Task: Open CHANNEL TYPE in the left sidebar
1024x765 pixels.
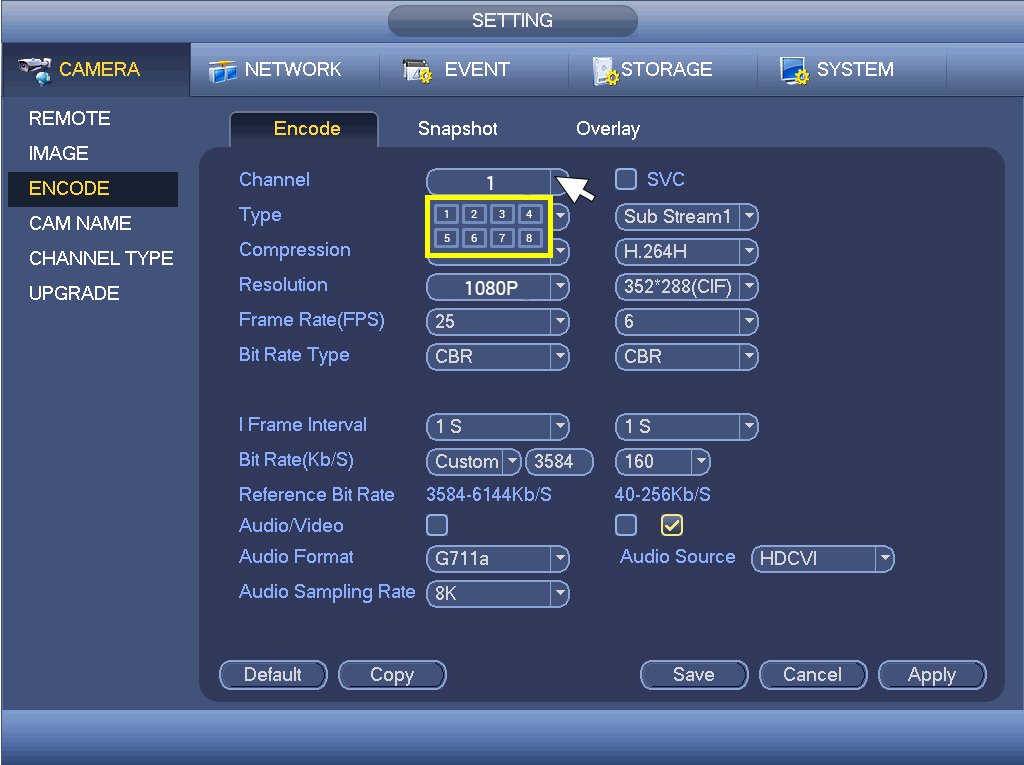Action: [101, 258]
